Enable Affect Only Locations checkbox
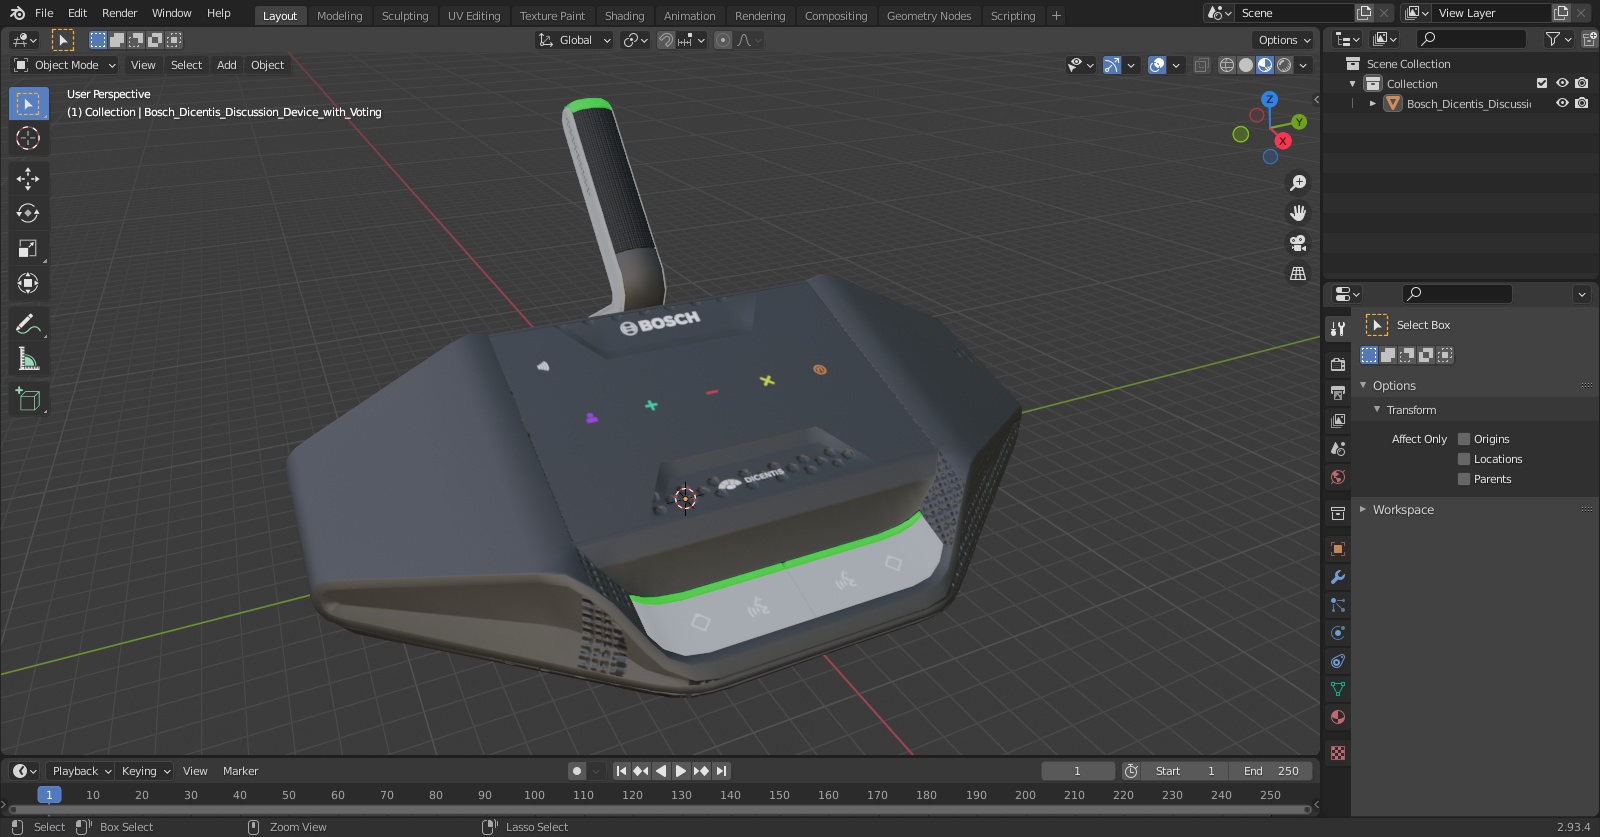This screenshot has height=837, width=1600. 1464,459
